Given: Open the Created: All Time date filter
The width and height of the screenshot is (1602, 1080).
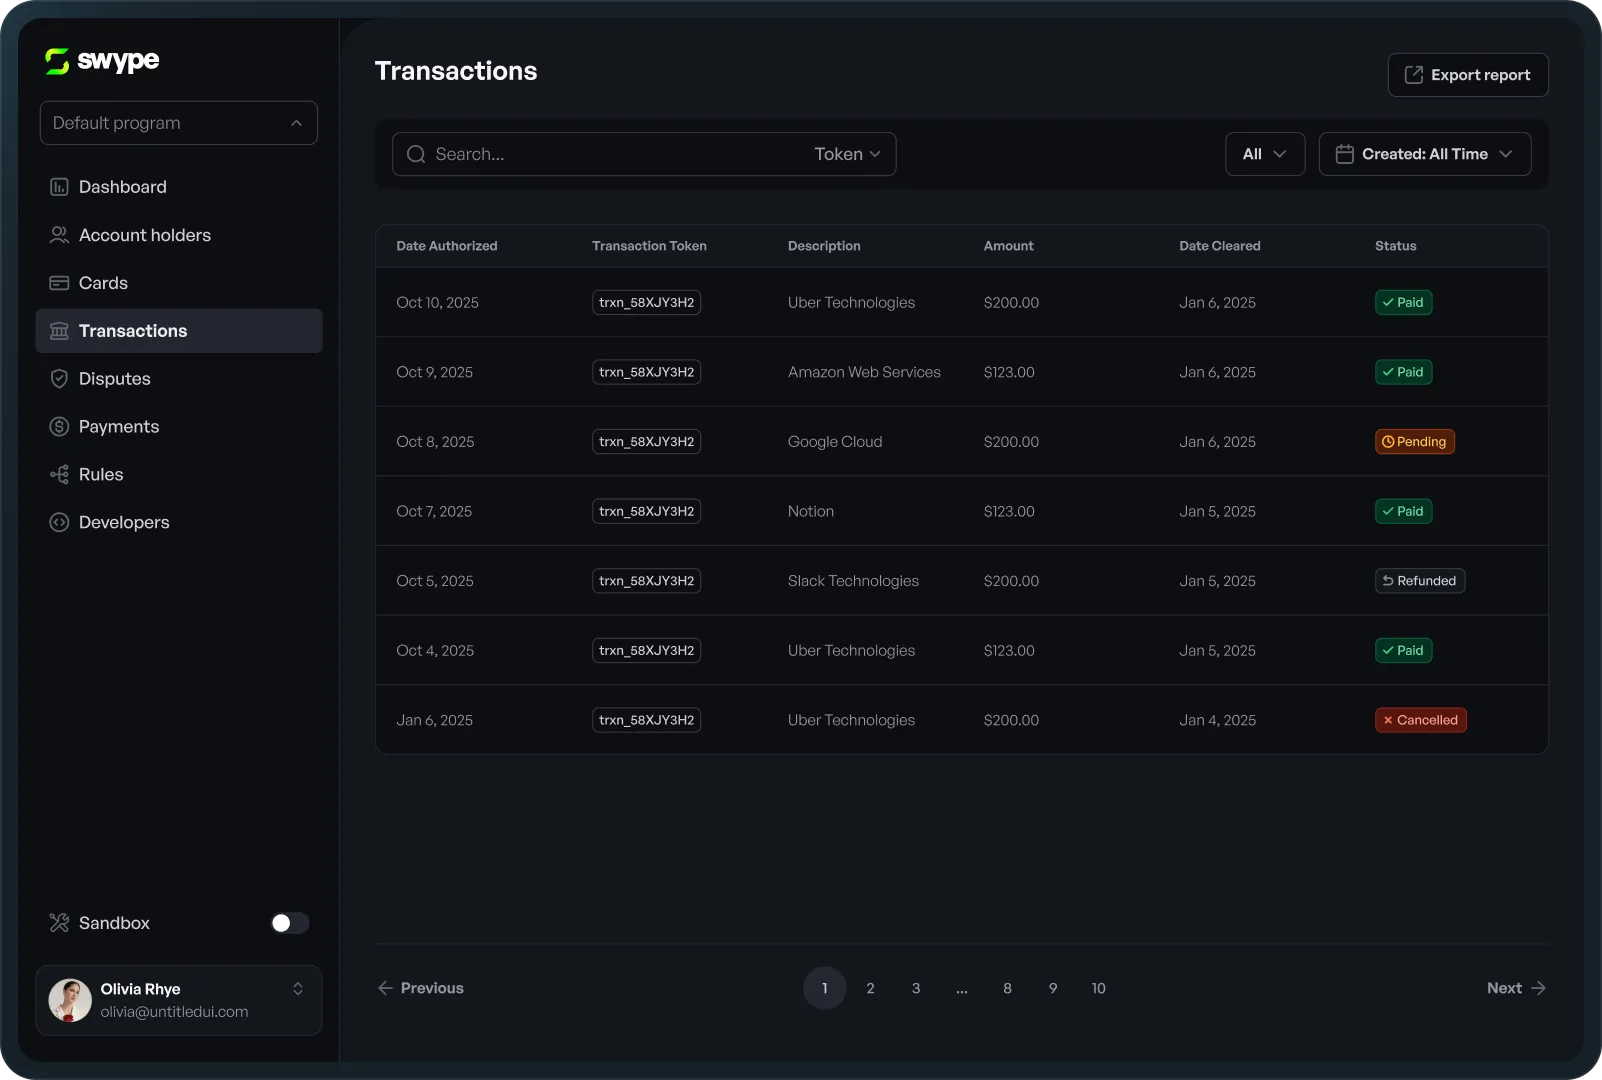Looking at the screenshot, I should [1425, 154].
